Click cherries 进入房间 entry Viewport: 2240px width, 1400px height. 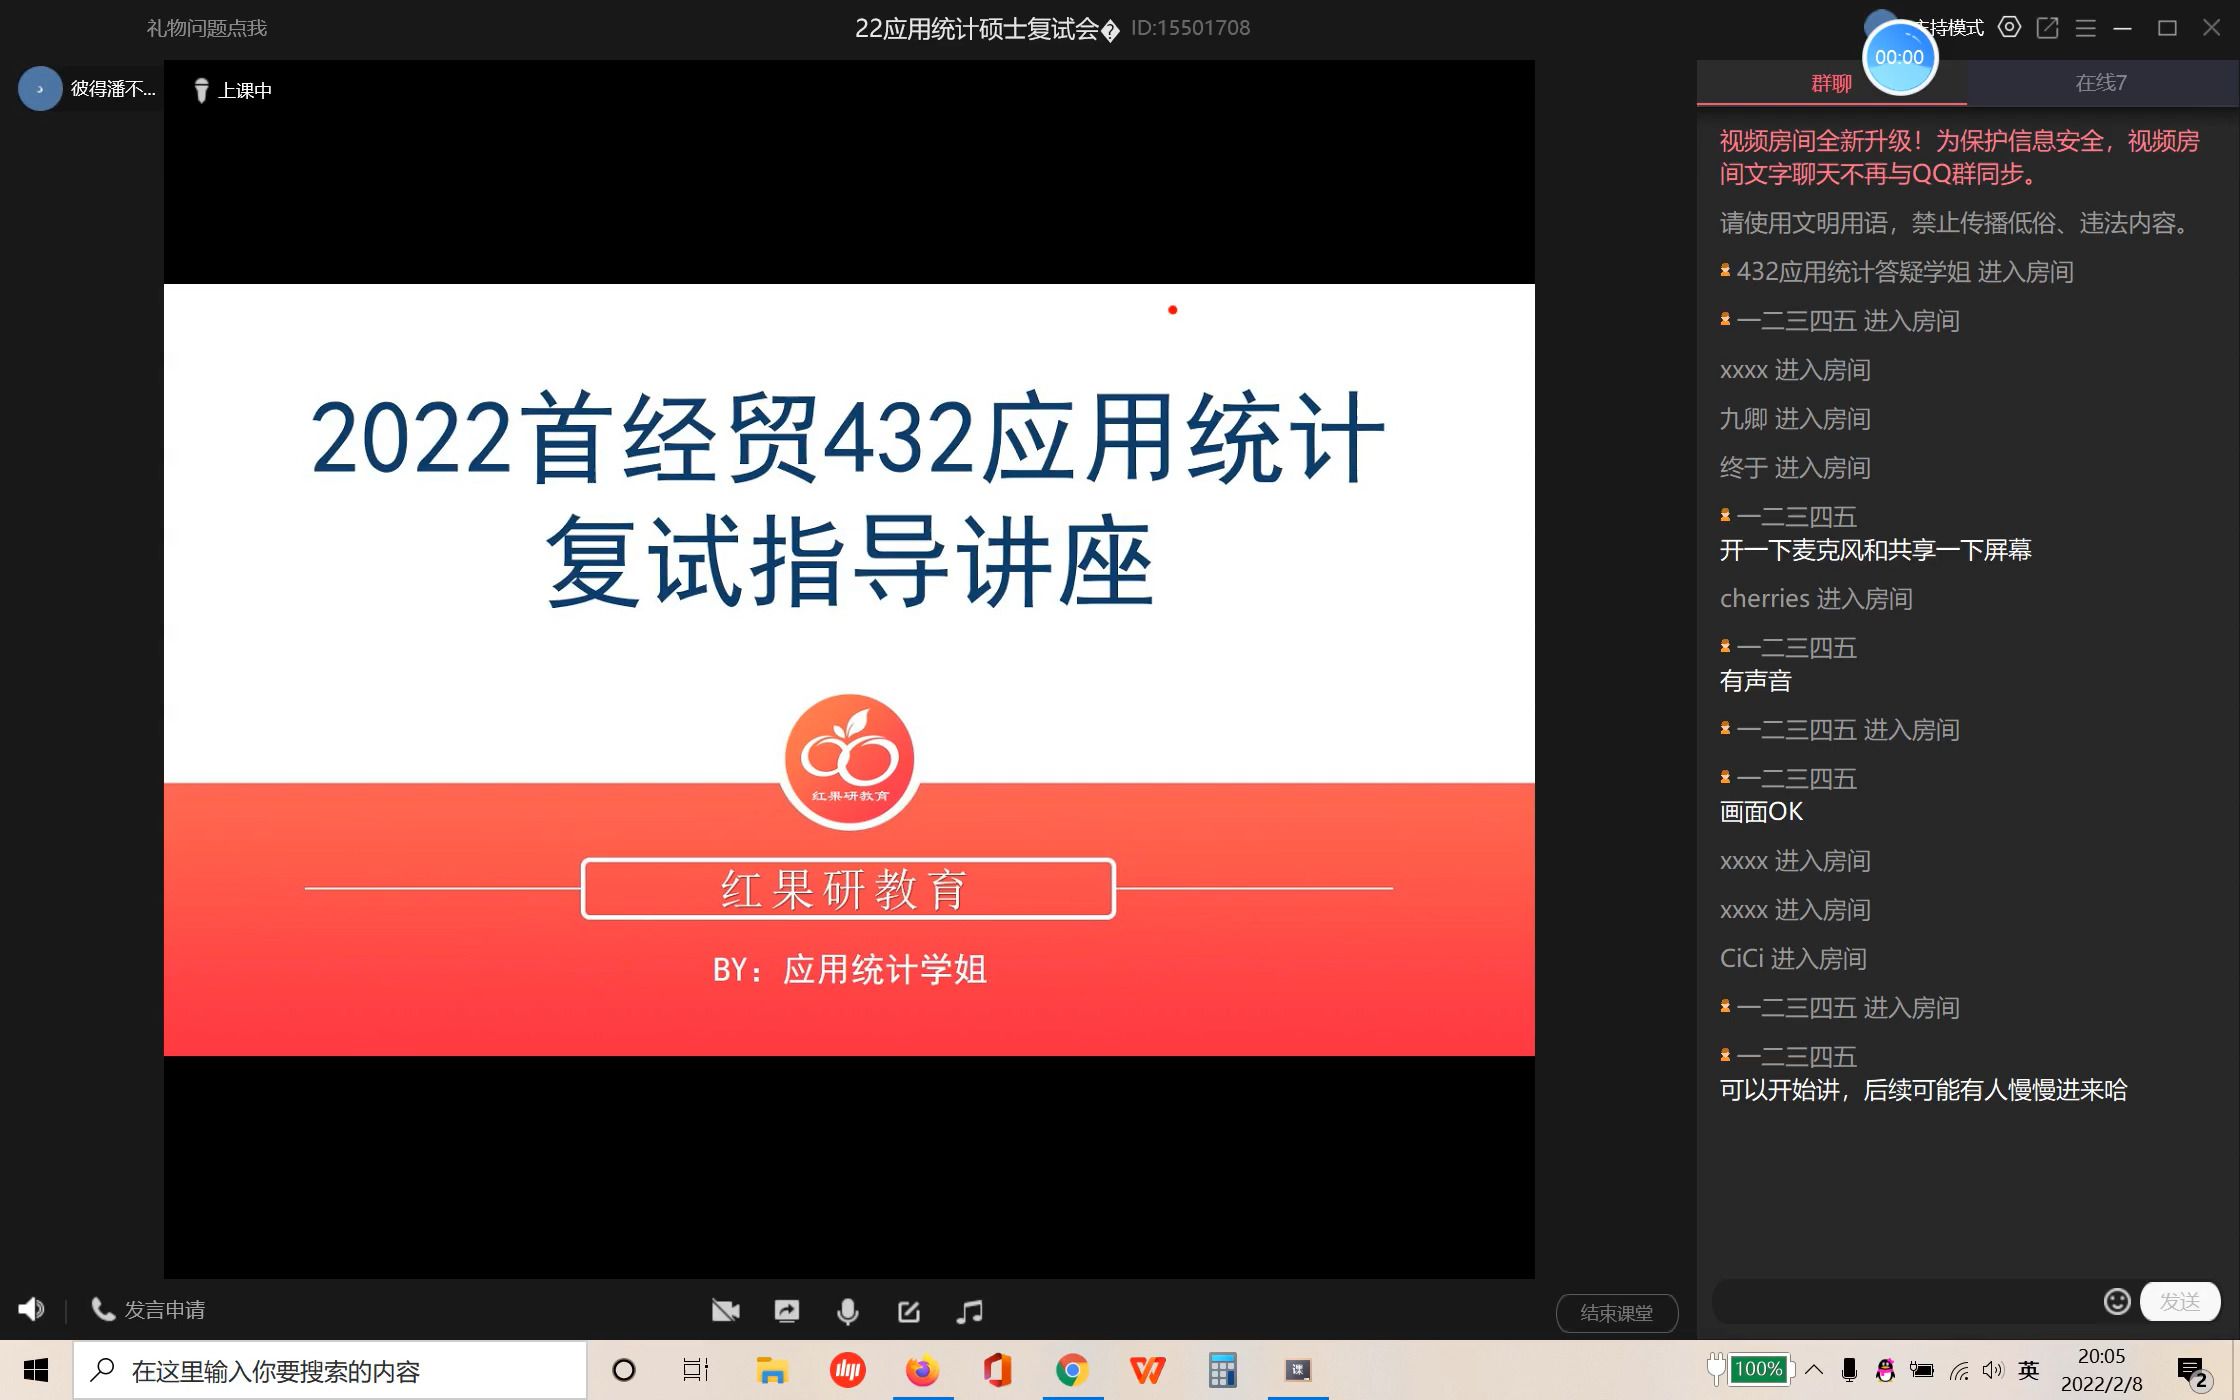pos(1816,599)
